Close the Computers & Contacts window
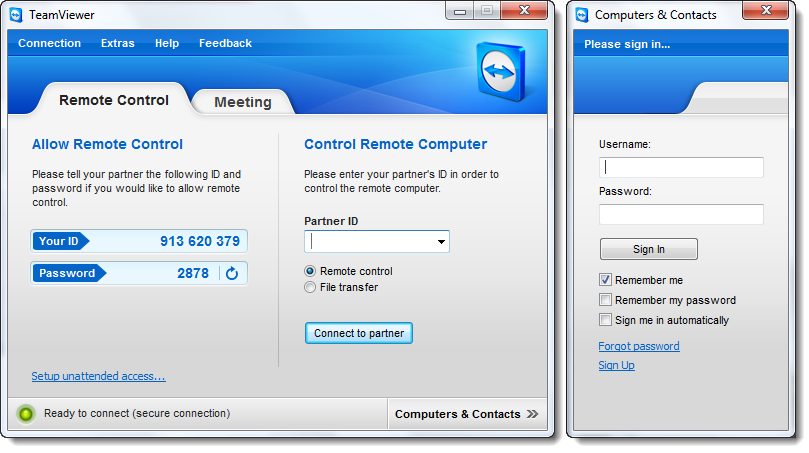 pyautogui.click(x=766, y=10)
